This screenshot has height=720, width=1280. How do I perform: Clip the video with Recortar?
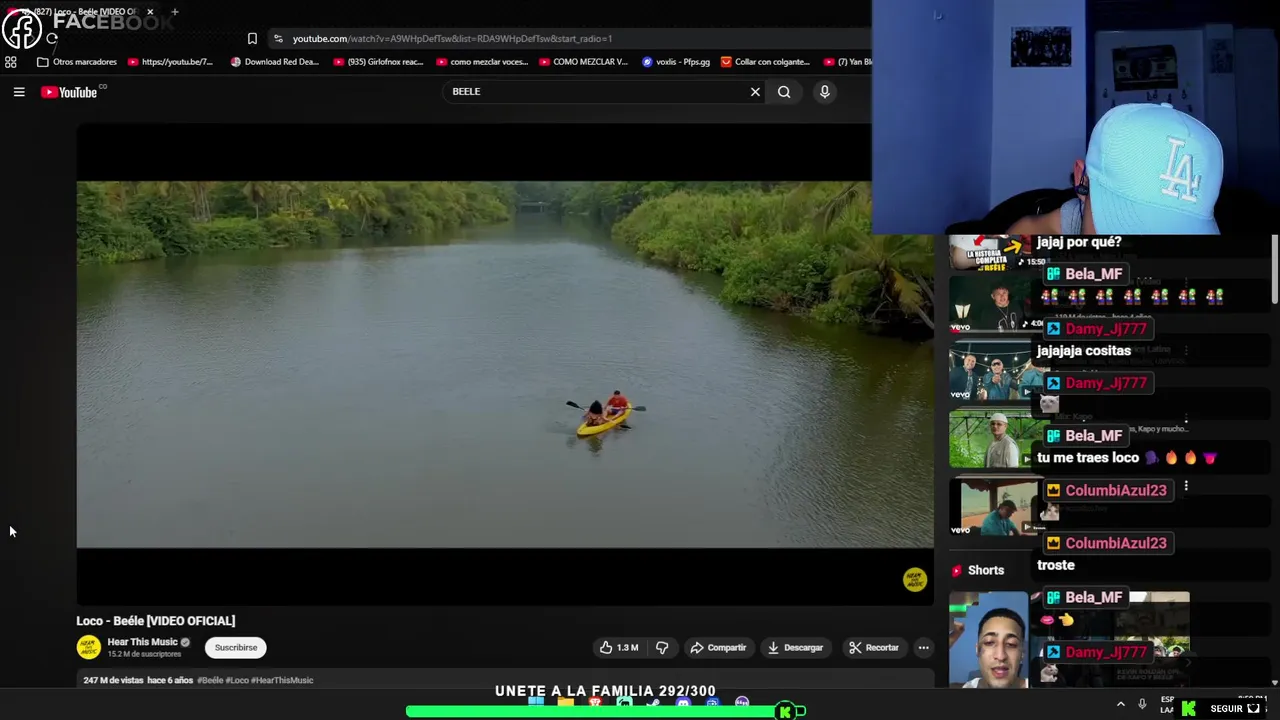coord(874,648)
